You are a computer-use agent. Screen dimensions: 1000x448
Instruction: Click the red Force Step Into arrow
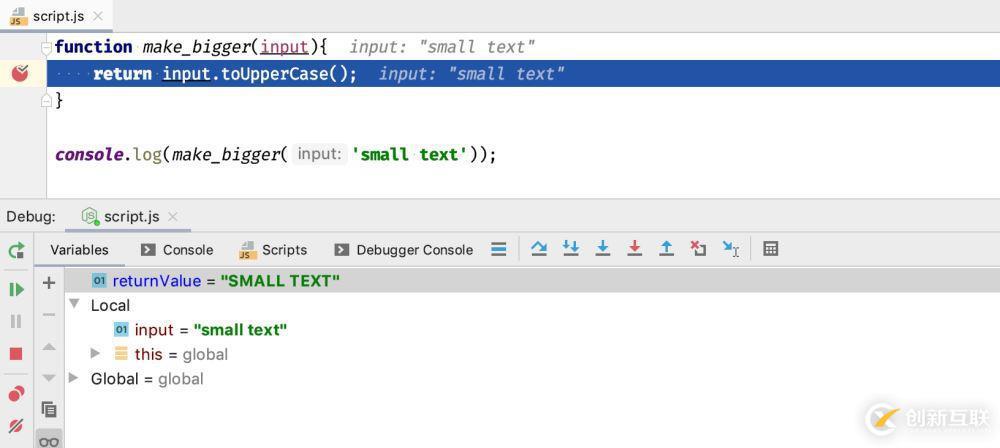pos(635,249)
